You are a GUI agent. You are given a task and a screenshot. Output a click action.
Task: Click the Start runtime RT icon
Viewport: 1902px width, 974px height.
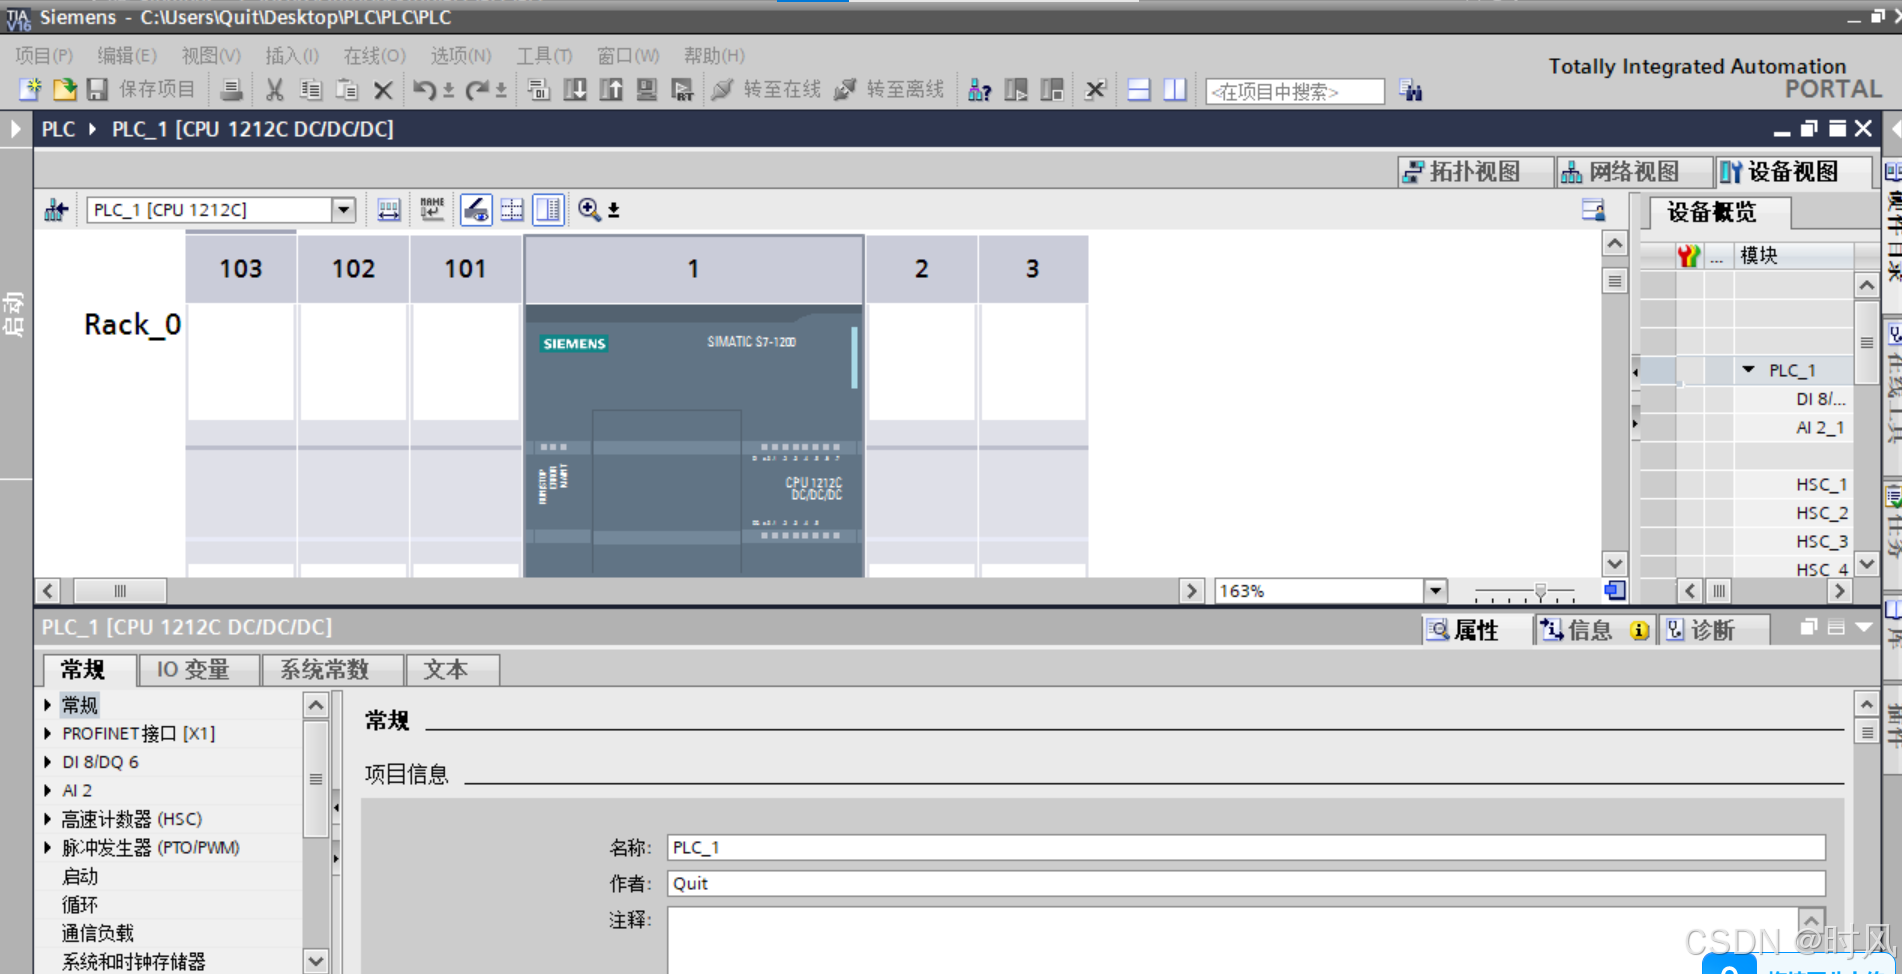(682, 90)
